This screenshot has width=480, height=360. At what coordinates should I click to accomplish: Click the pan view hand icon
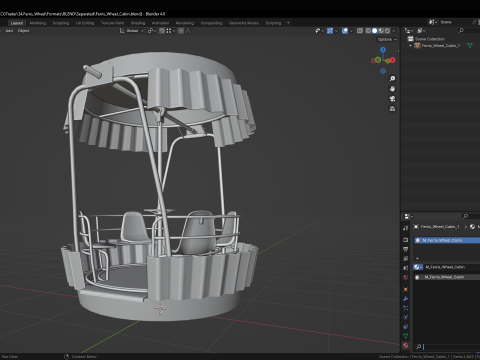coord(392,89)
